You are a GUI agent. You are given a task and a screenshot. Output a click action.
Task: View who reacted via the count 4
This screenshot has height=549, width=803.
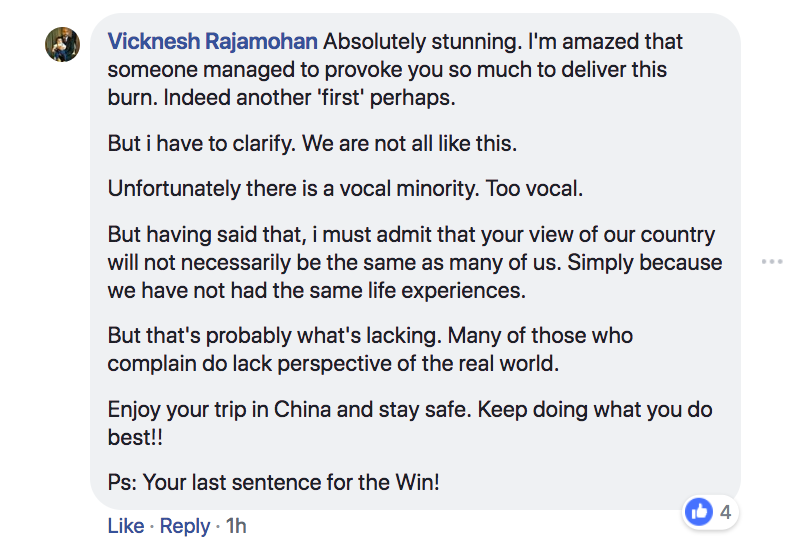[725, 512]
